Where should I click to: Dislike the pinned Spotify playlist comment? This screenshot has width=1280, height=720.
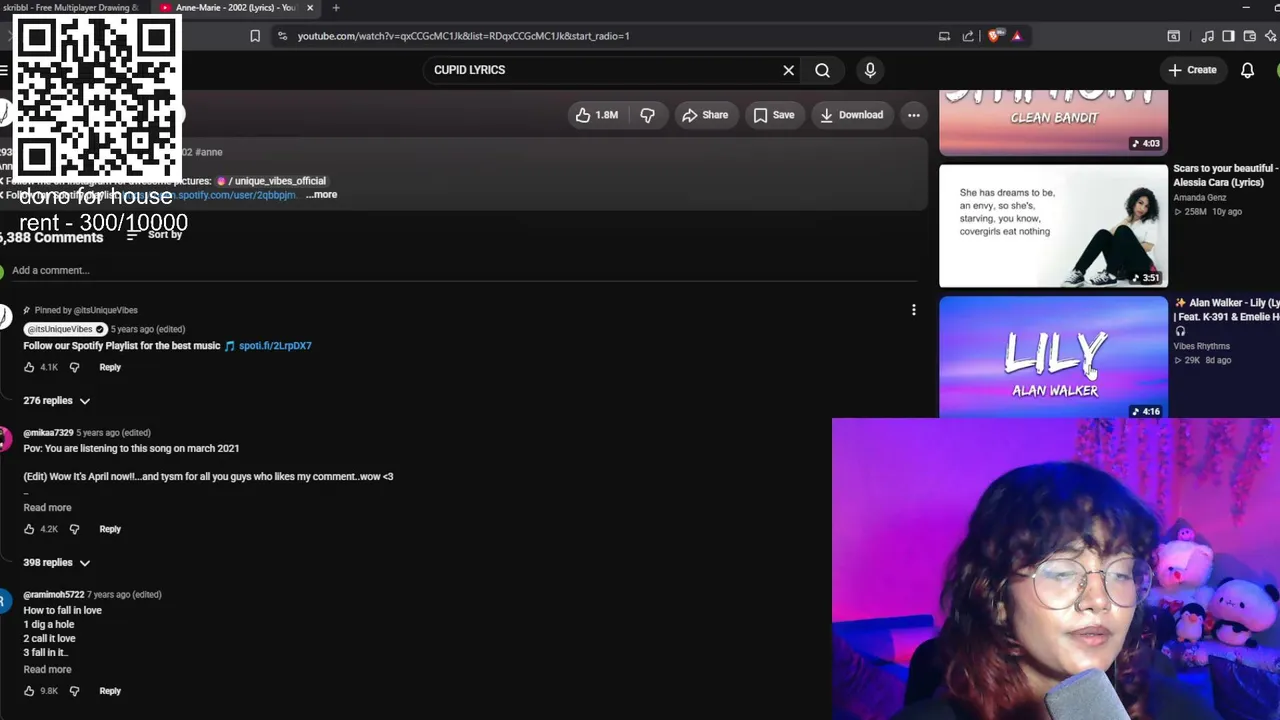74,367
